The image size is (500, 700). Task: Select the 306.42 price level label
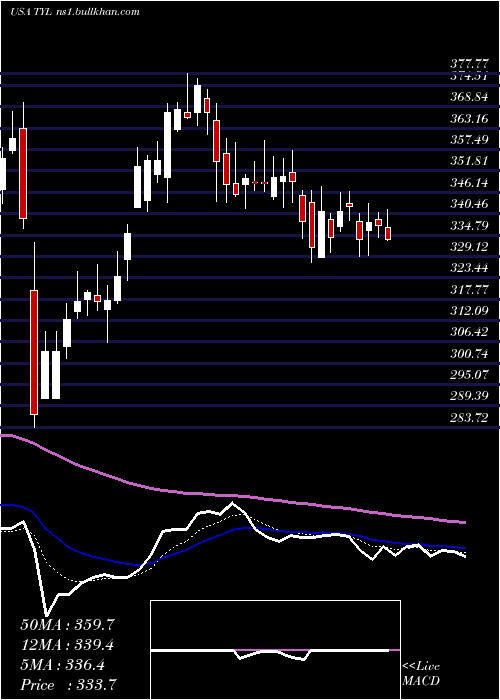[468, 332]
